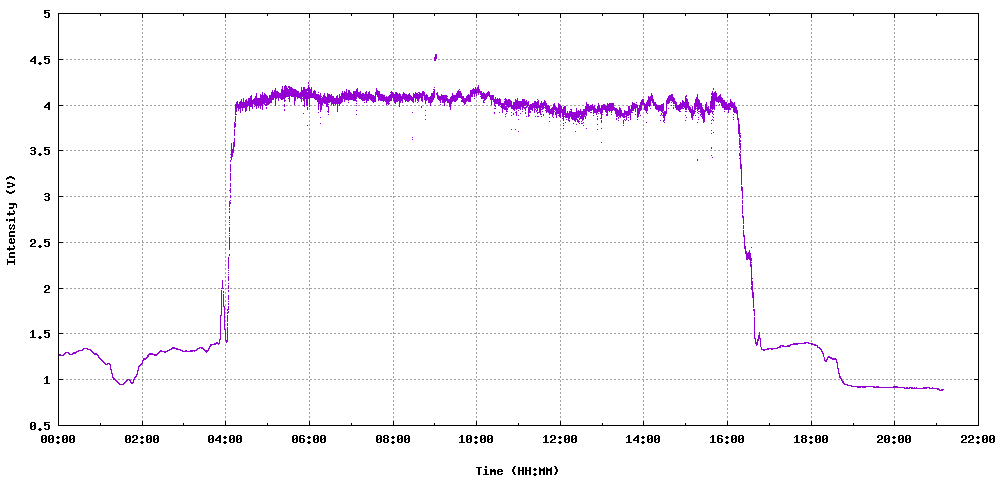Click the "Intensity (V)" y-axis title
Screen dimensions: 1000x480
[11, 220]
